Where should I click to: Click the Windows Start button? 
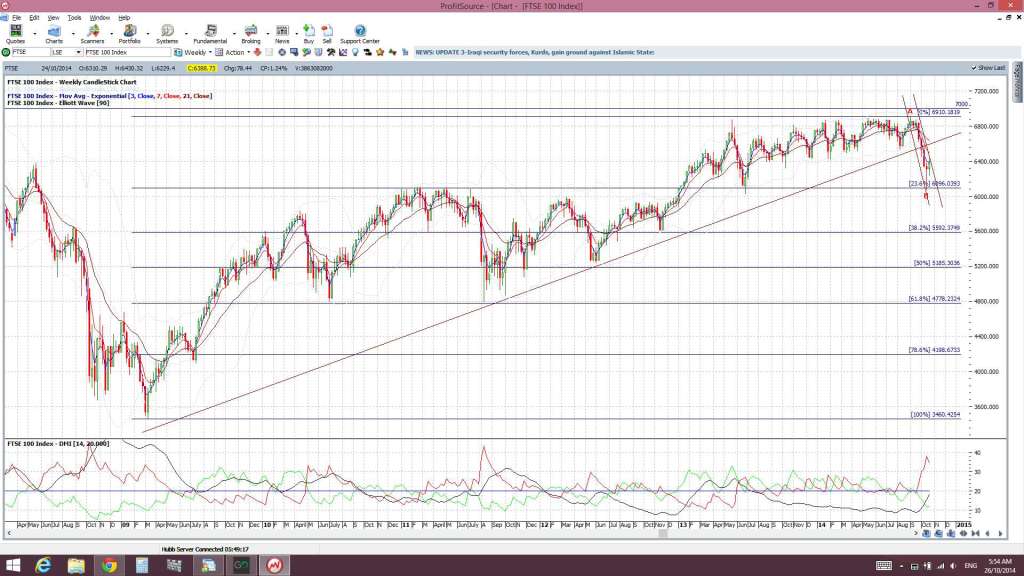12,565
